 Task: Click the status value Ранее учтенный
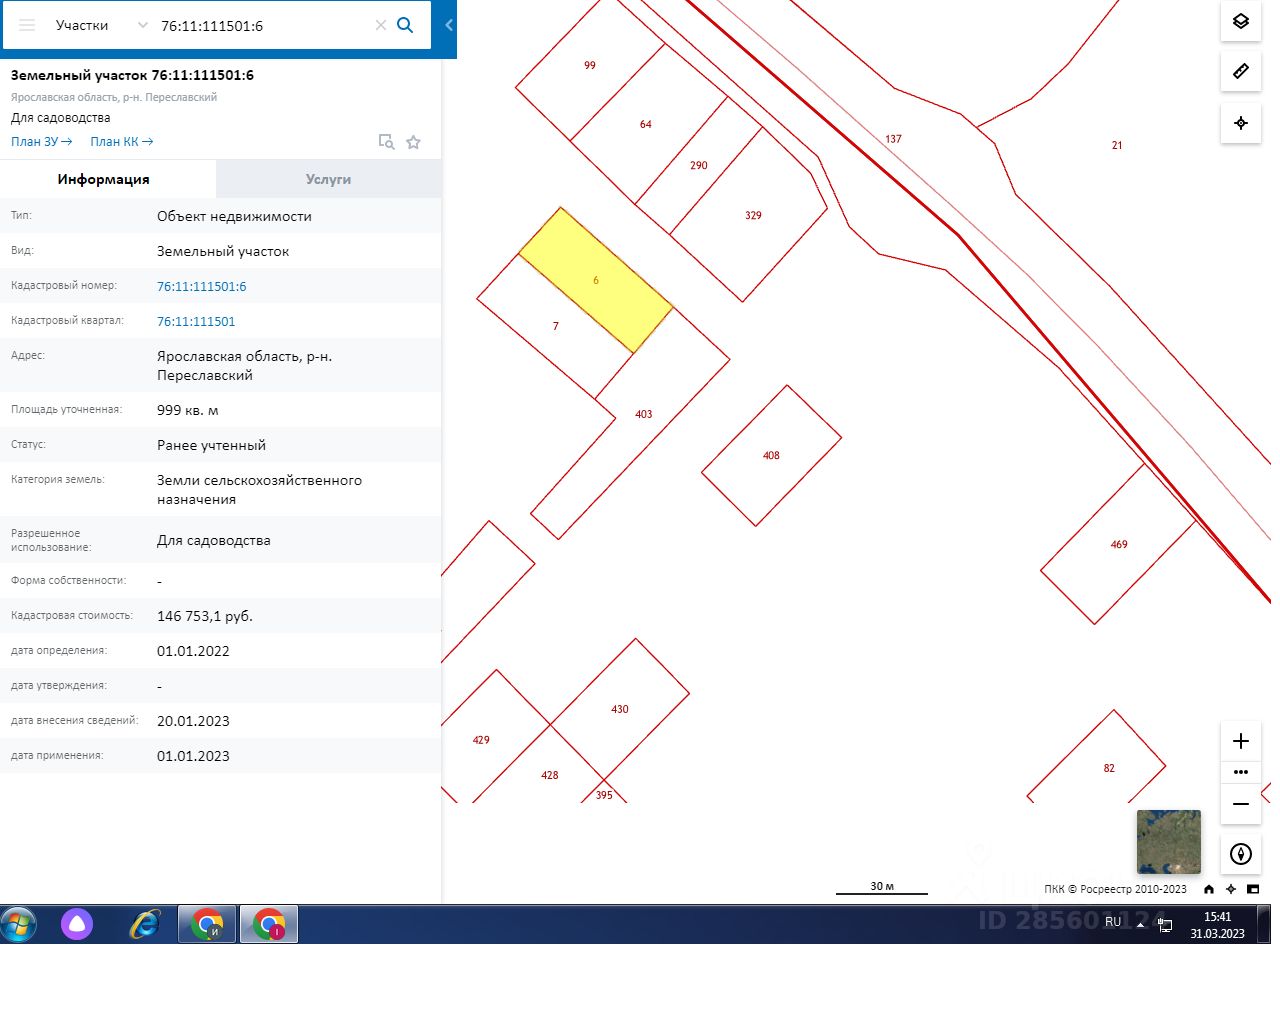211,445
